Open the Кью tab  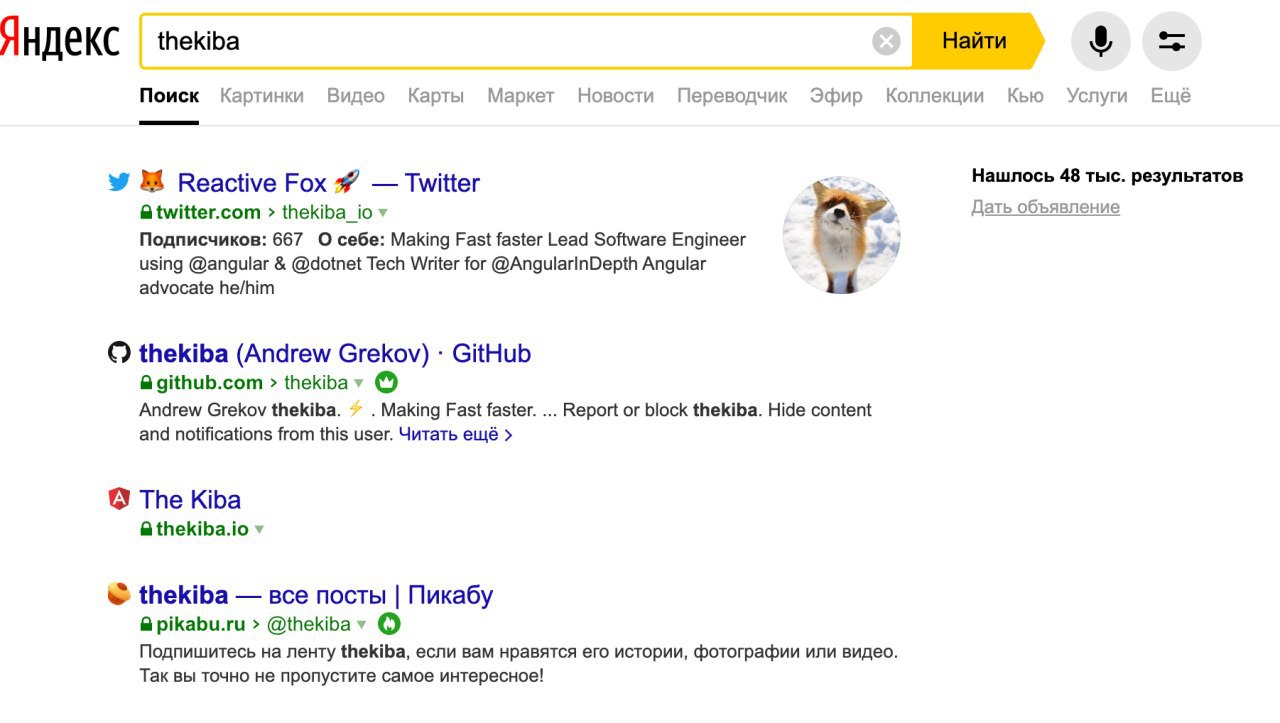click(1025, 96)
